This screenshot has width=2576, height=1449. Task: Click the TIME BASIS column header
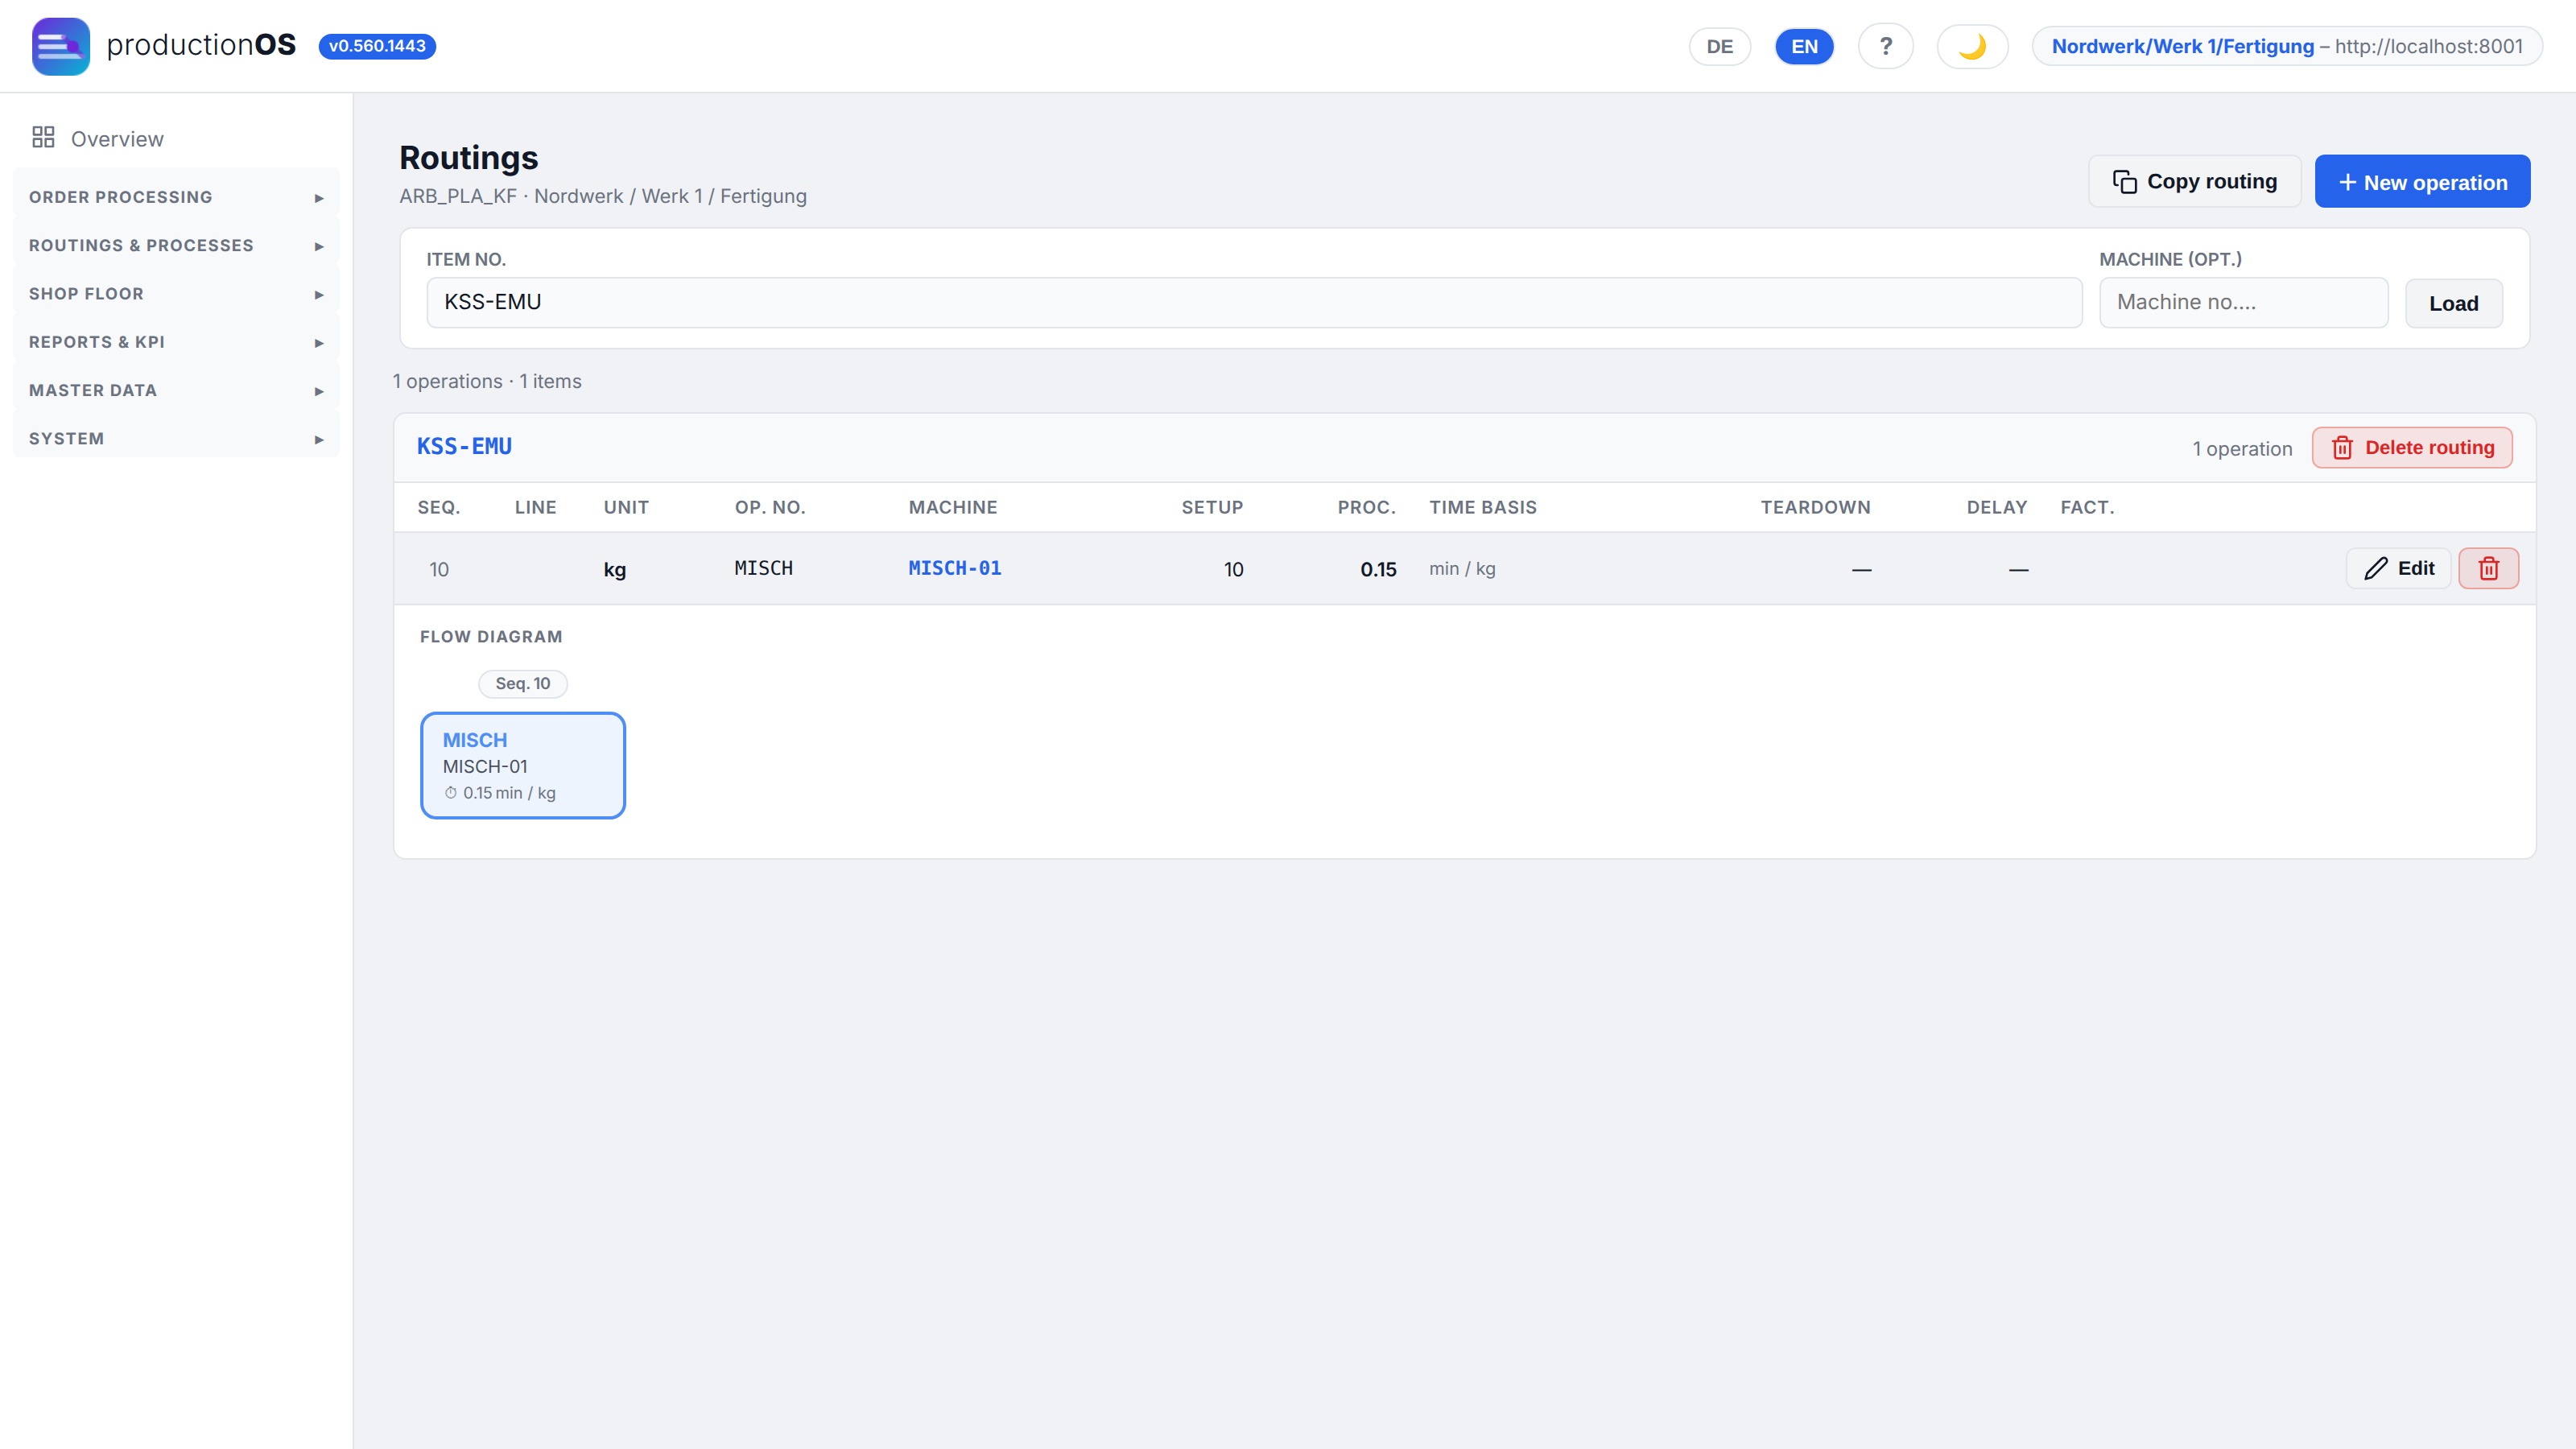[x=1482, y=507]
